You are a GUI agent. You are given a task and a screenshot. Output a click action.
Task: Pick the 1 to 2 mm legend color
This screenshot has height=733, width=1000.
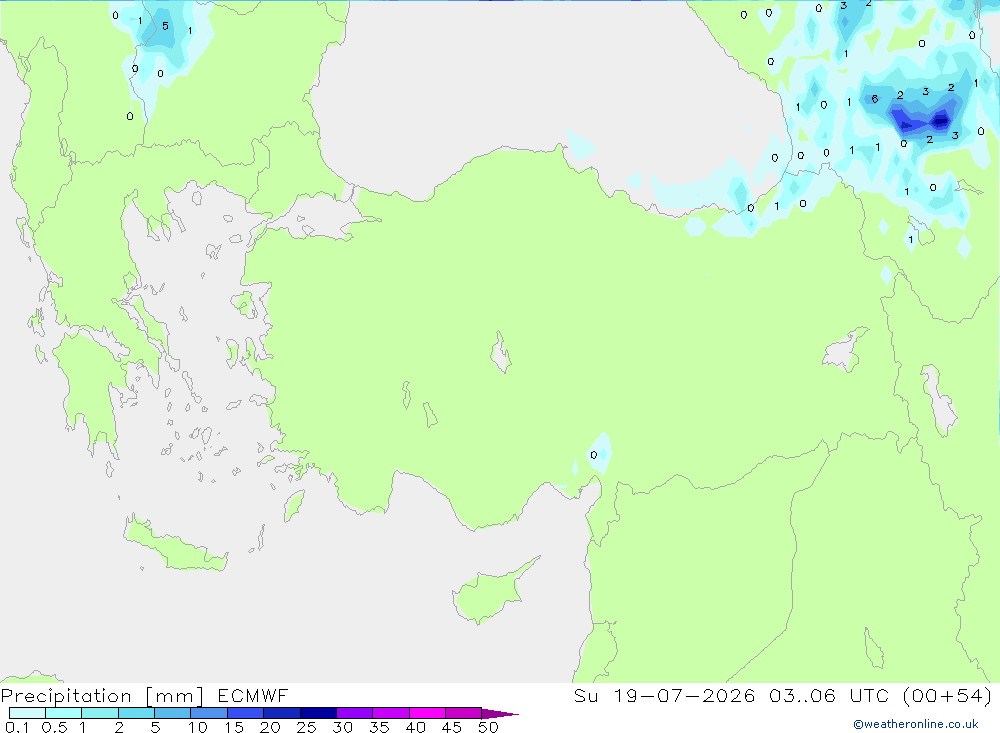tap(100, 713)
